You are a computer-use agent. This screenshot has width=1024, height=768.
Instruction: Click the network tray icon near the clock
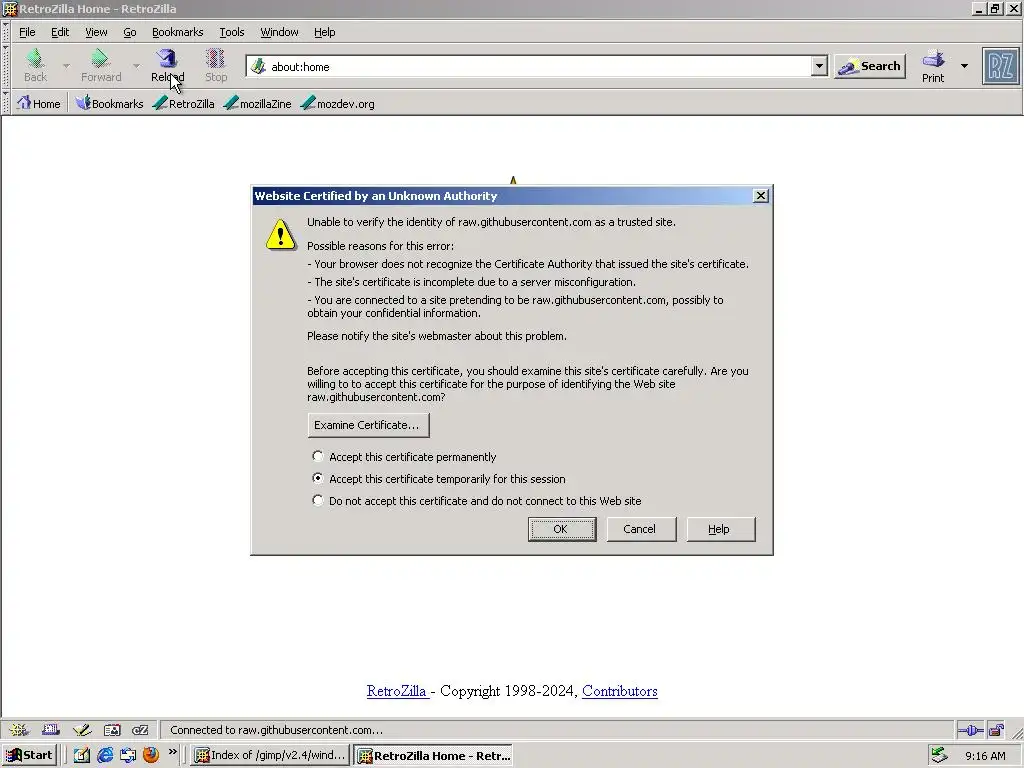(x=939, y=755)
